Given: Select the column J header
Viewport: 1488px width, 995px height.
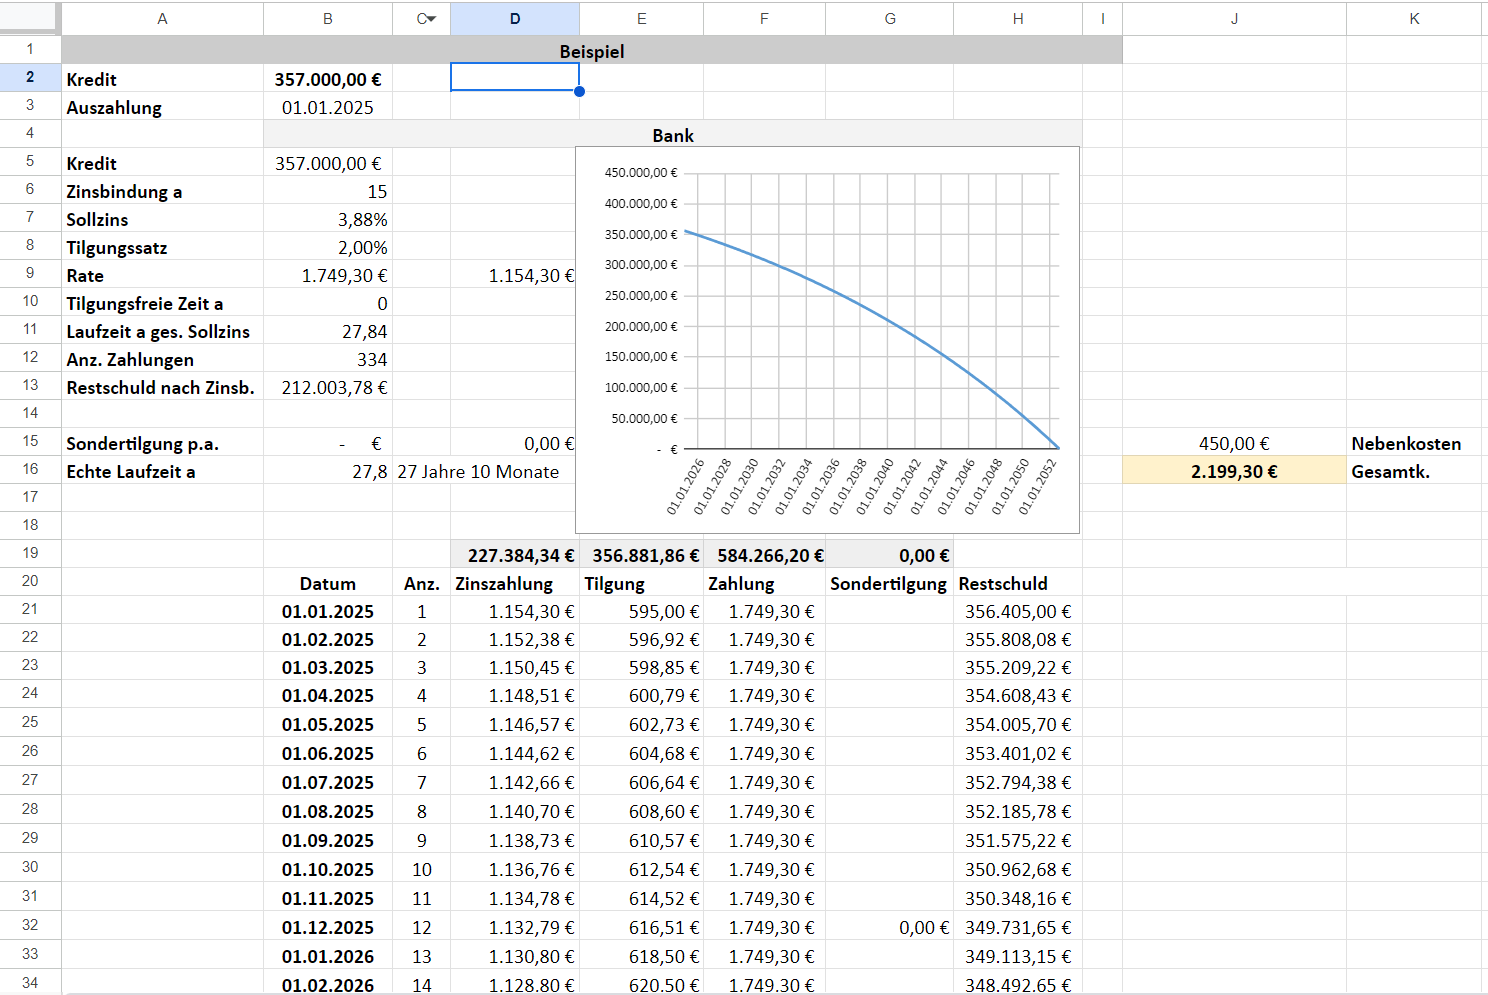Looking at the screenshot, I should click(x=1233, y=19).
